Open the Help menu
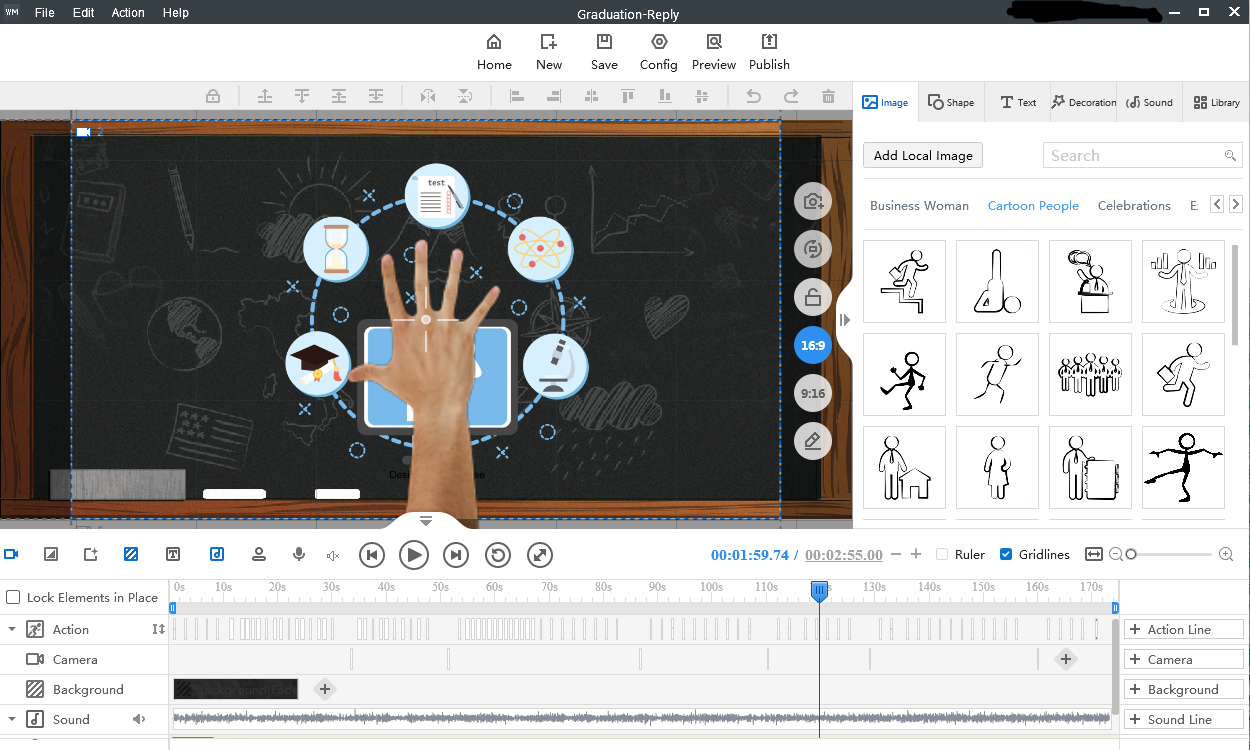Screen dimensions: 1250x750 175,13
